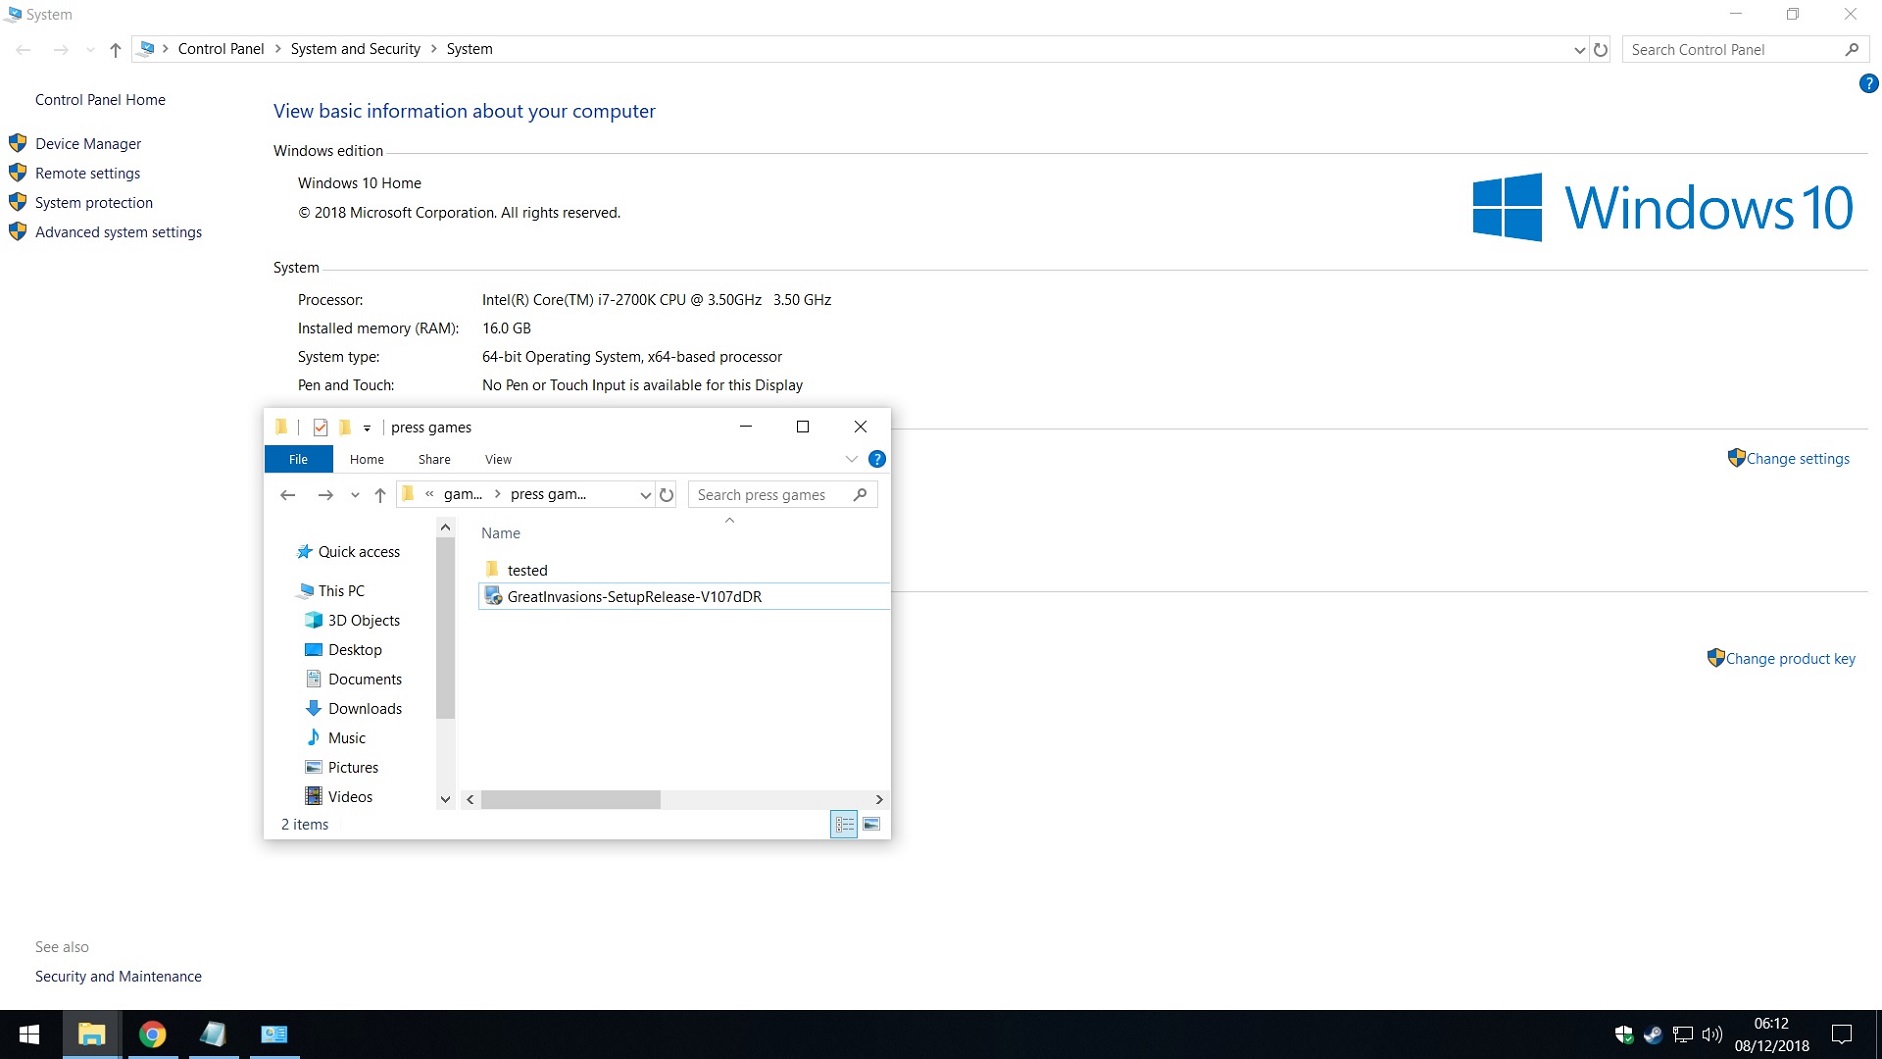This screenshot has height=1059, width=1882.
Task: Open Steam tray icon
Action: tap(1653, 1035)
